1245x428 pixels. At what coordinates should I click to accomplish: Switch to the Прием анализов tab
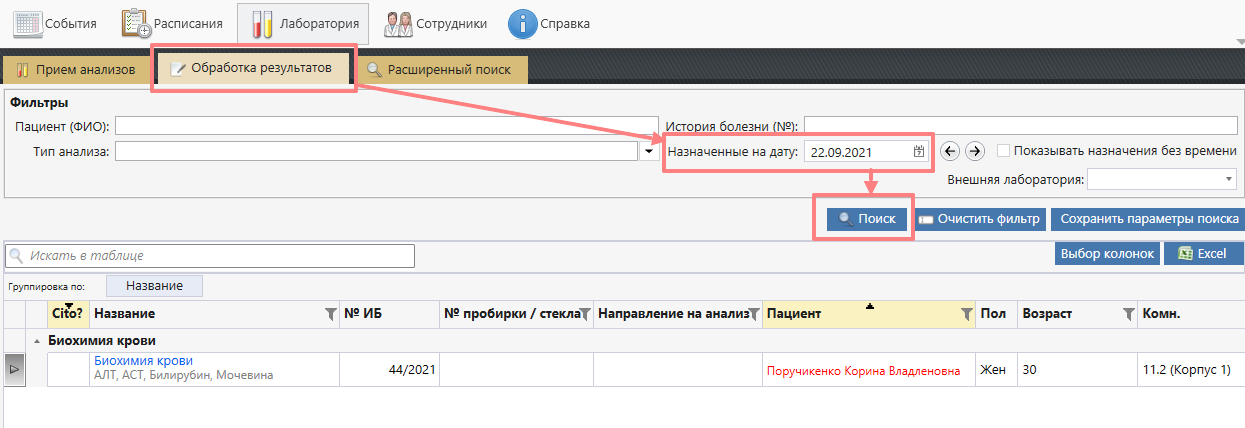tap(76, 70)
